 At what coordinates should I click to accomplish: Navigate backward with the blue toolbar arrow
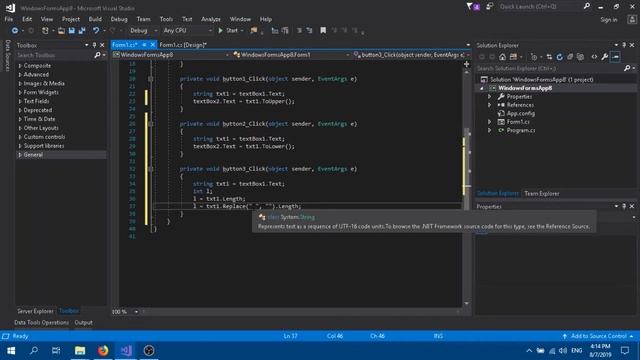tap(15, 31)
